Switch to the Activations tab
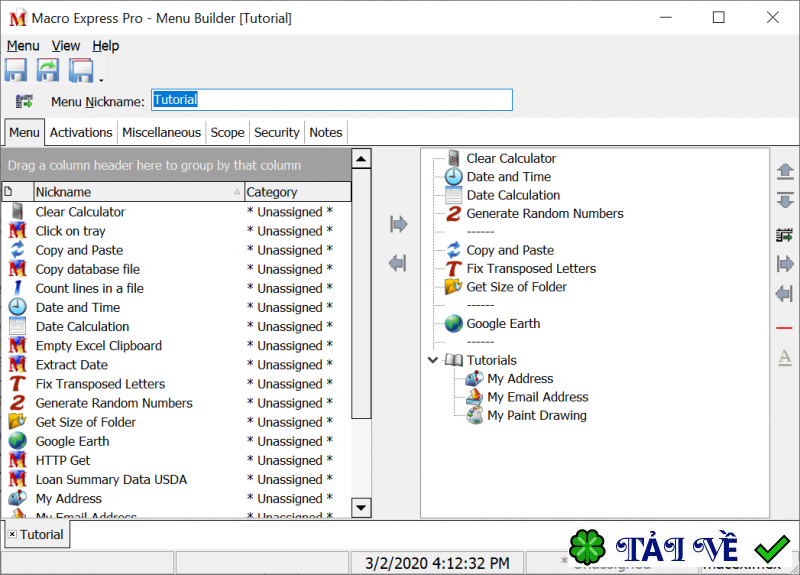 coord(81,133)
